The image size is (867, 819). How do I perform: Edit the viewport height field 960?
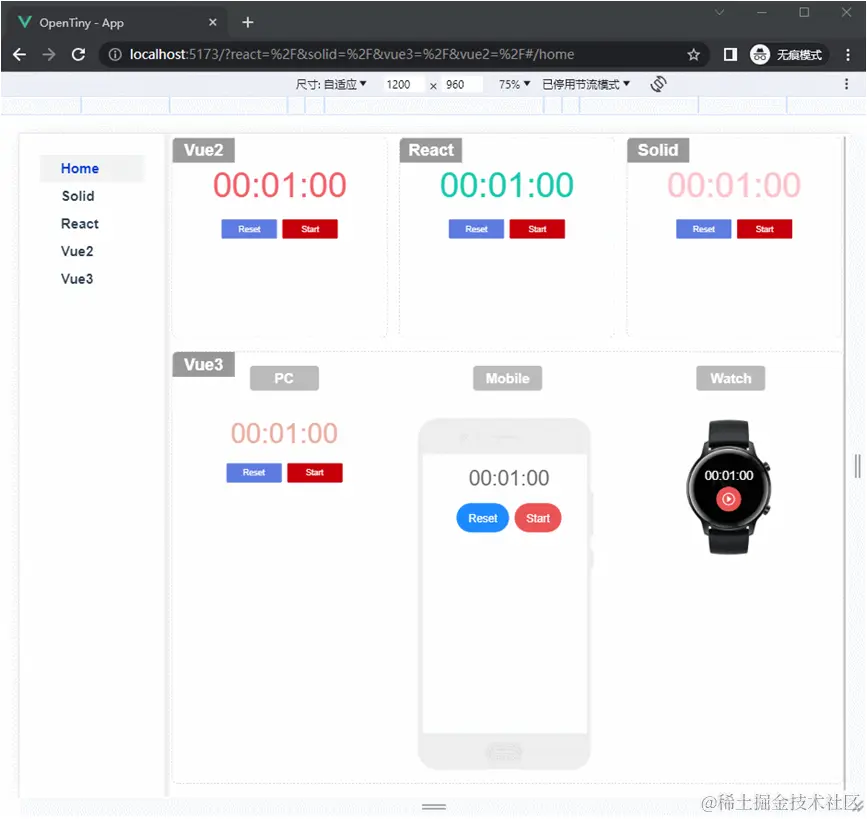[462, 85]
